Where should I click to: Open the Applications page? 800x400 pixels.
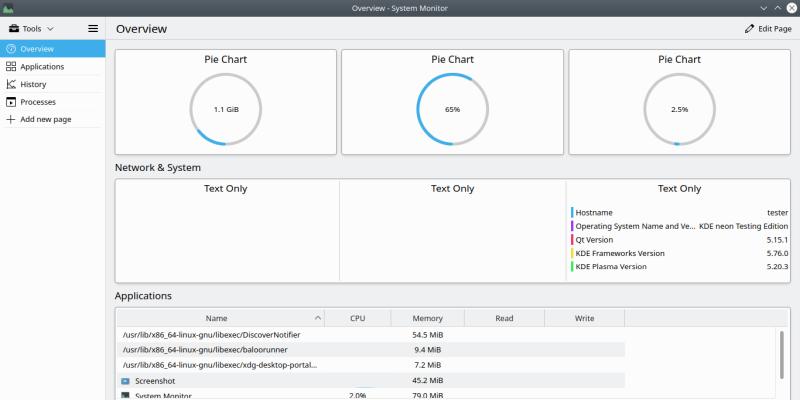pyautogui.click(x=42, y=66)
